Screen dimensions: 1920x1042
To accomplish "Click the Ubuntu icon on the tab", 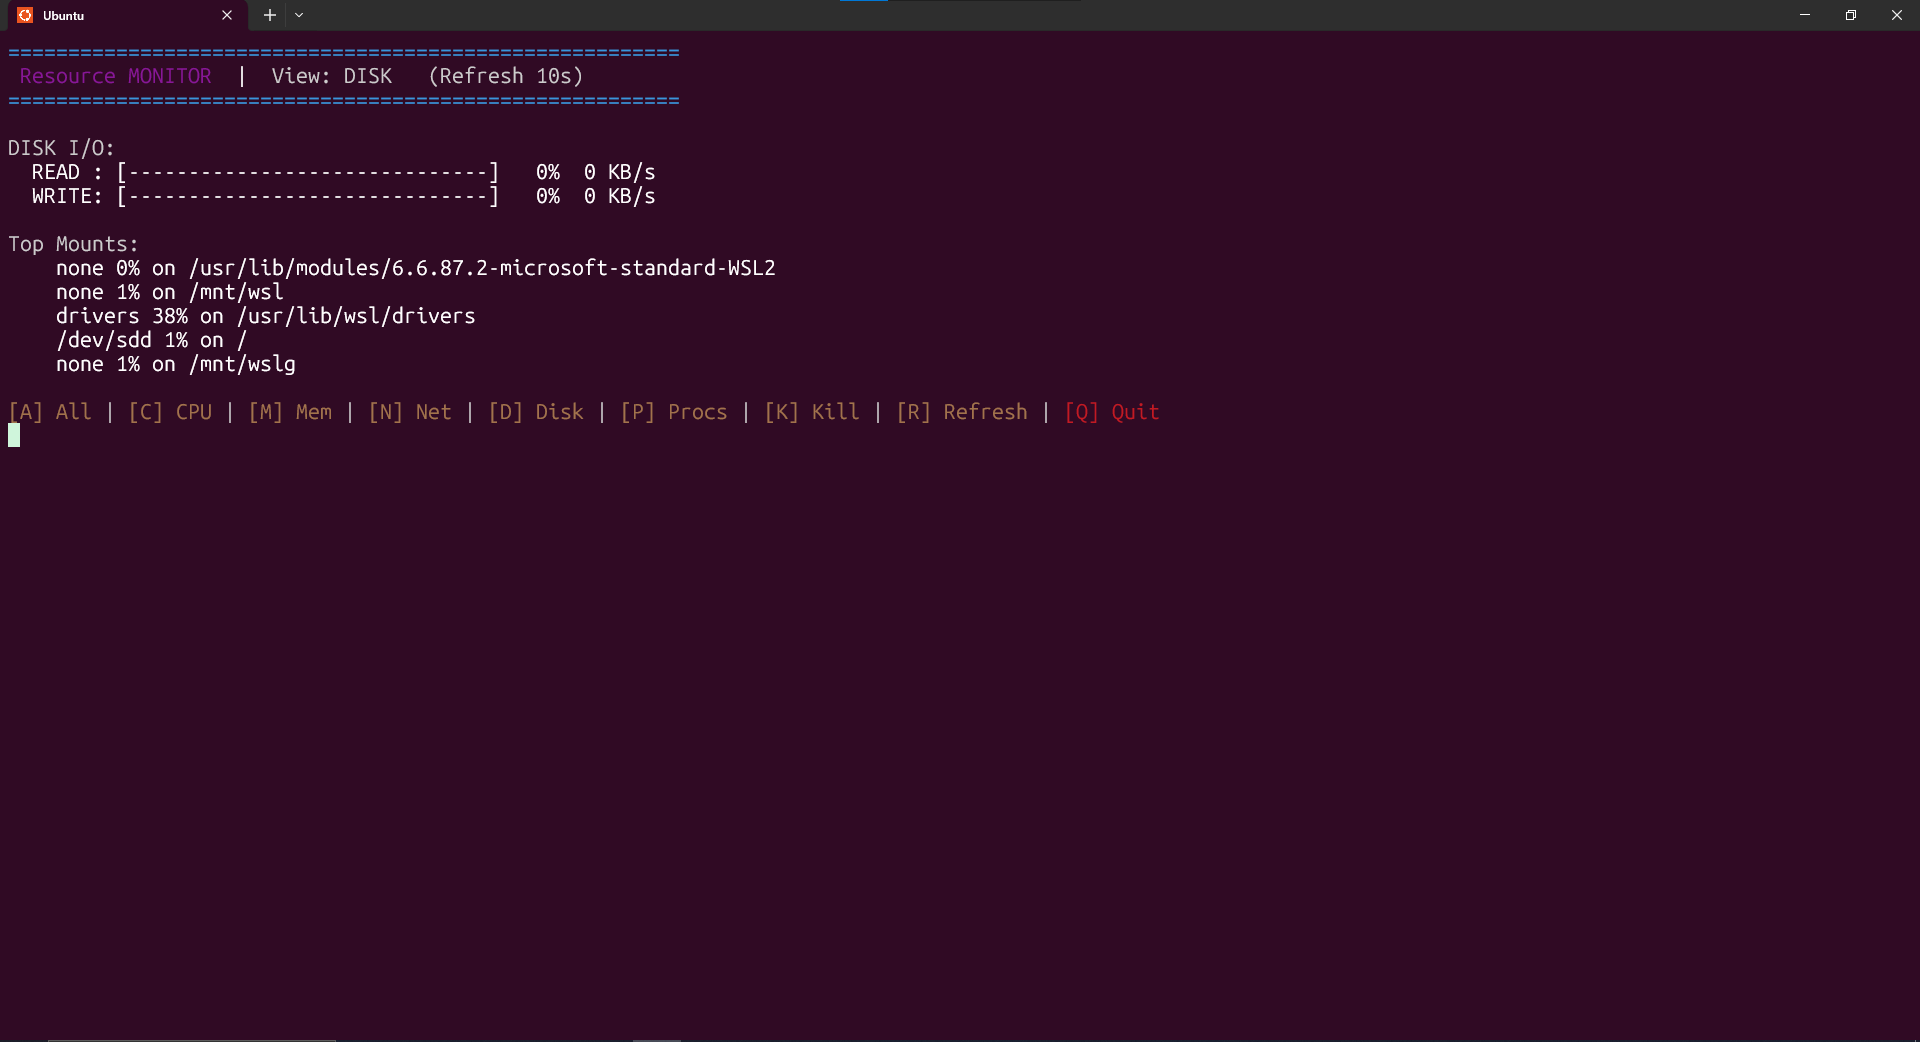I will coord(23,15).
